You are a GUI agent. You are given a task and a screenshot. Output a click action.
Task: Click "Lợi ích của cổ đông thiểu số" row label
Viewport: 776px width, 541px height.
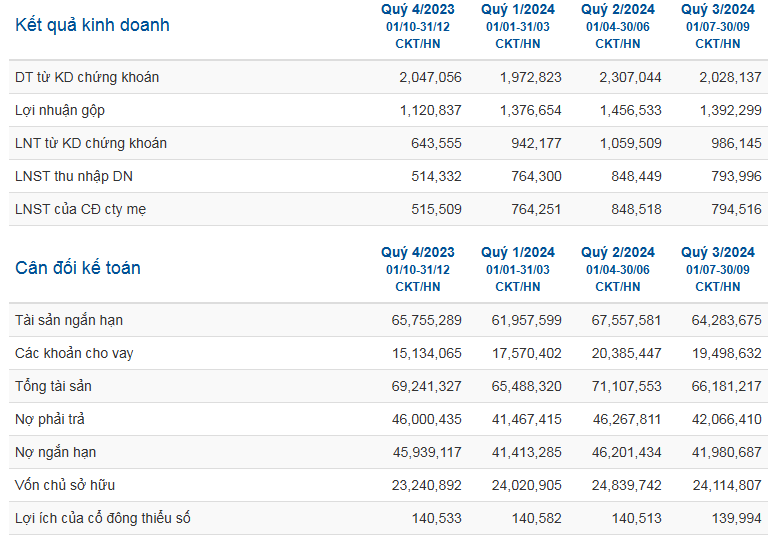tap(102, 518)
